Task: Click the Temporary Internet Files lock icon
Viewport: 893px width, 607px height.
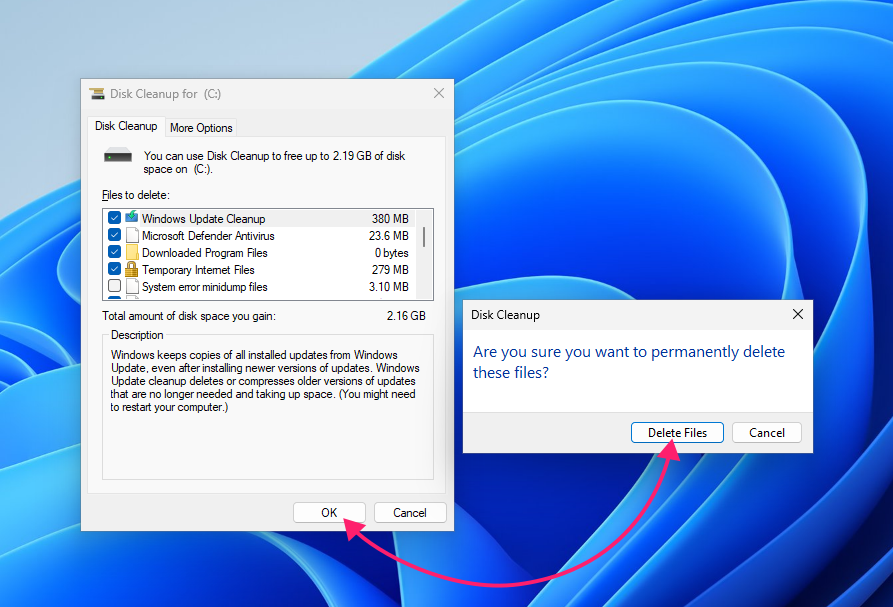Action: click(x=132, y=269)
